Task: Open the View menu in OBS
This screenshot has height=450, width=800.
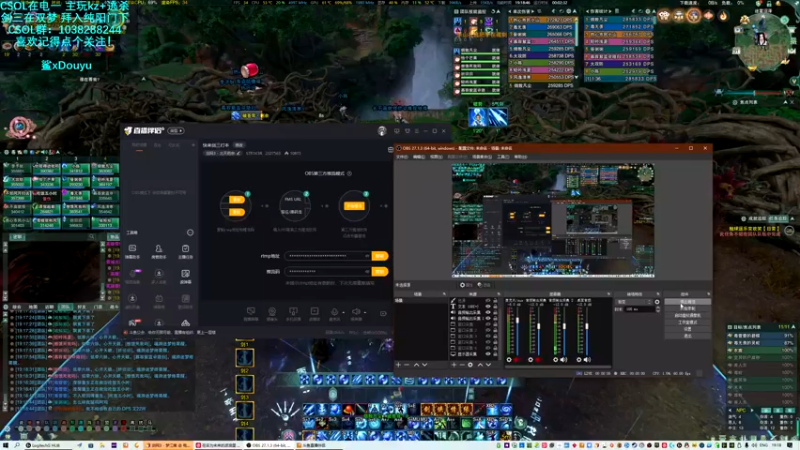Action: (436, 157)
